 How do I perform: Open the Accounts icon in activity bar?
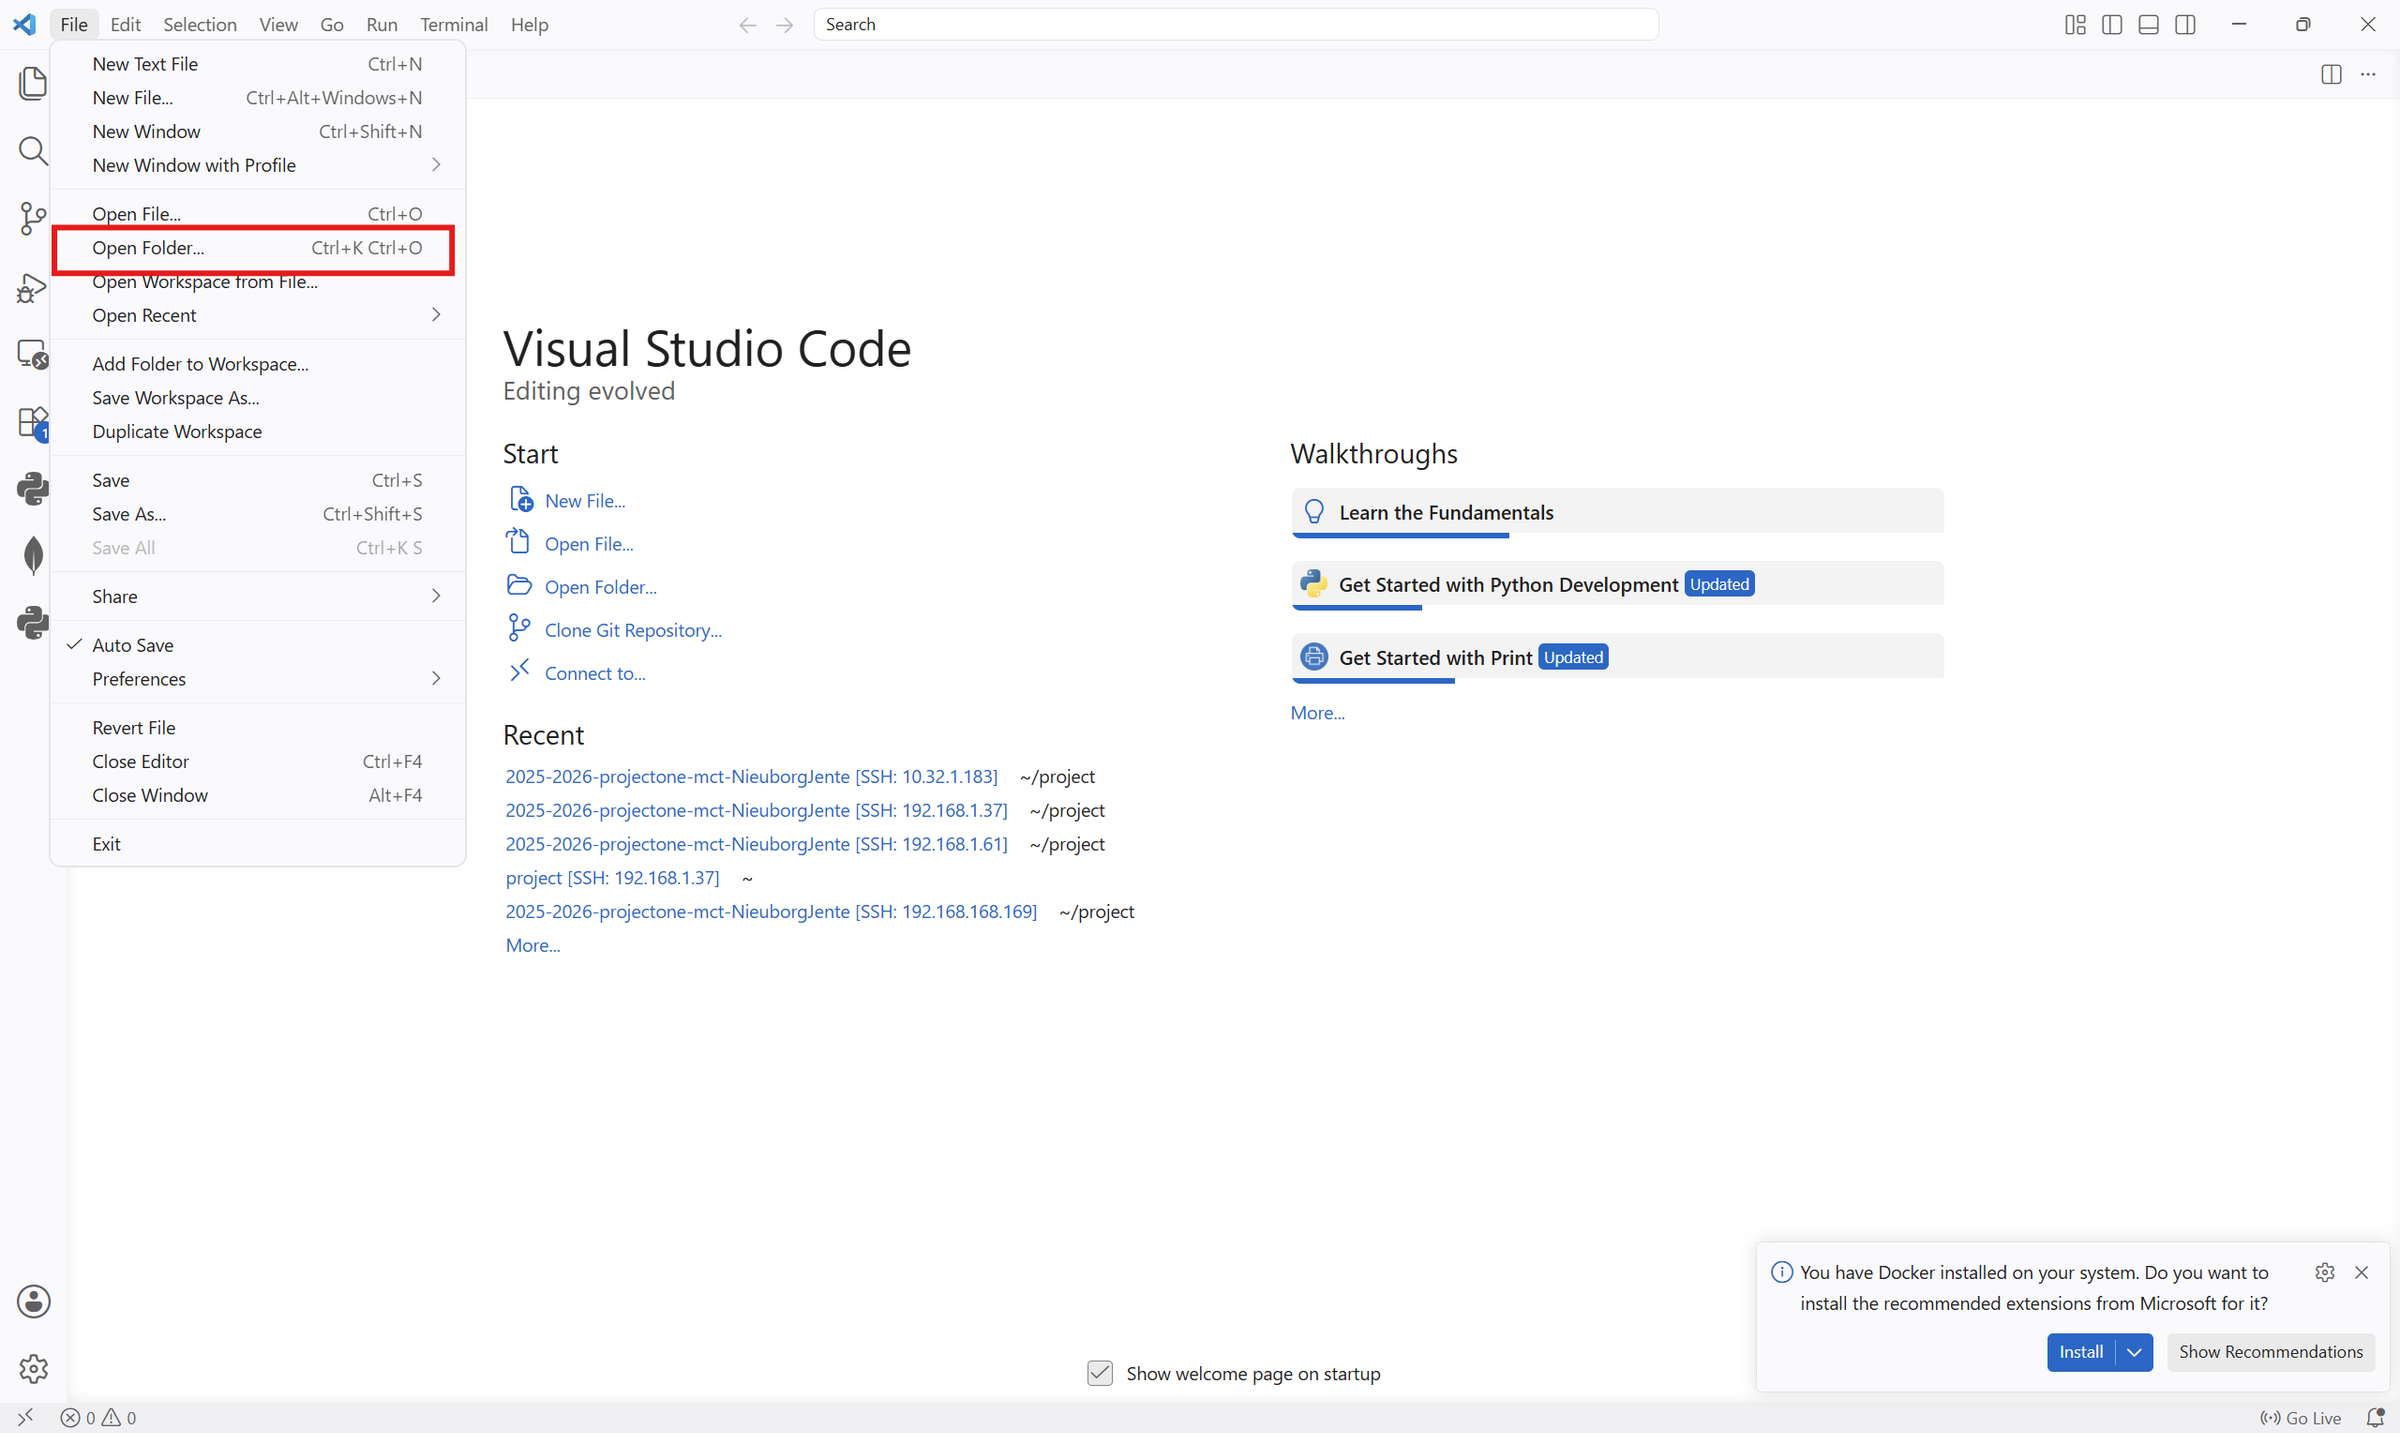click(33, 1301)
